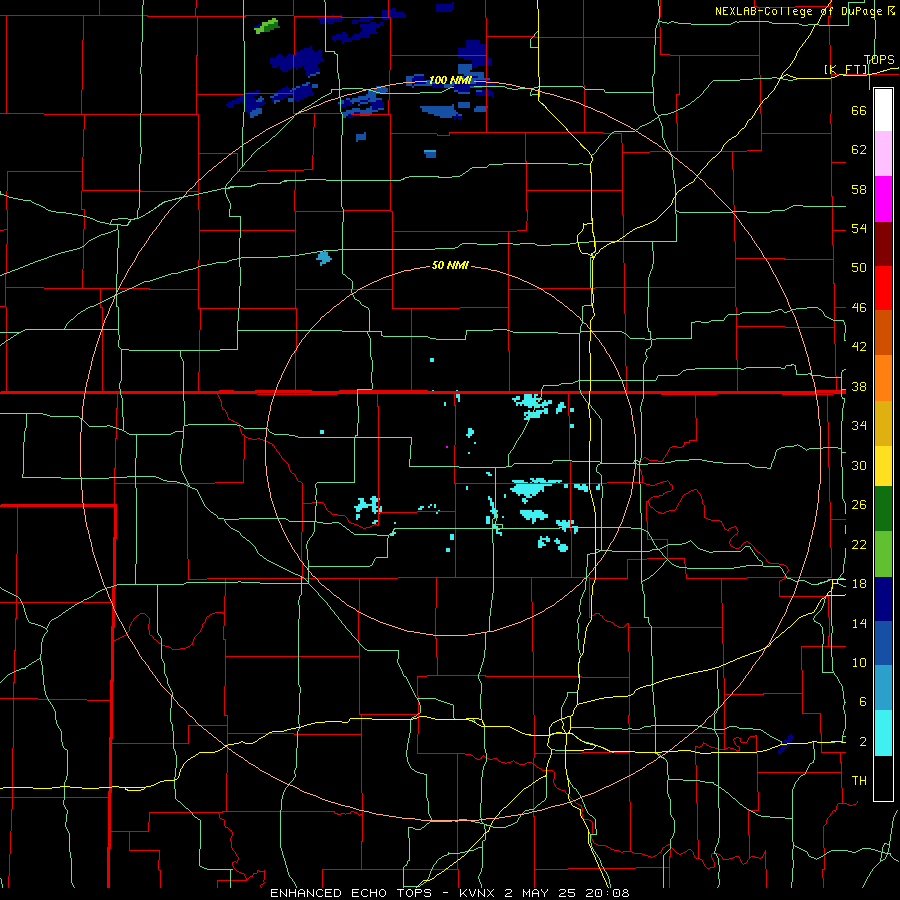Click the 2 label near the legend bottom

point(862,742)
